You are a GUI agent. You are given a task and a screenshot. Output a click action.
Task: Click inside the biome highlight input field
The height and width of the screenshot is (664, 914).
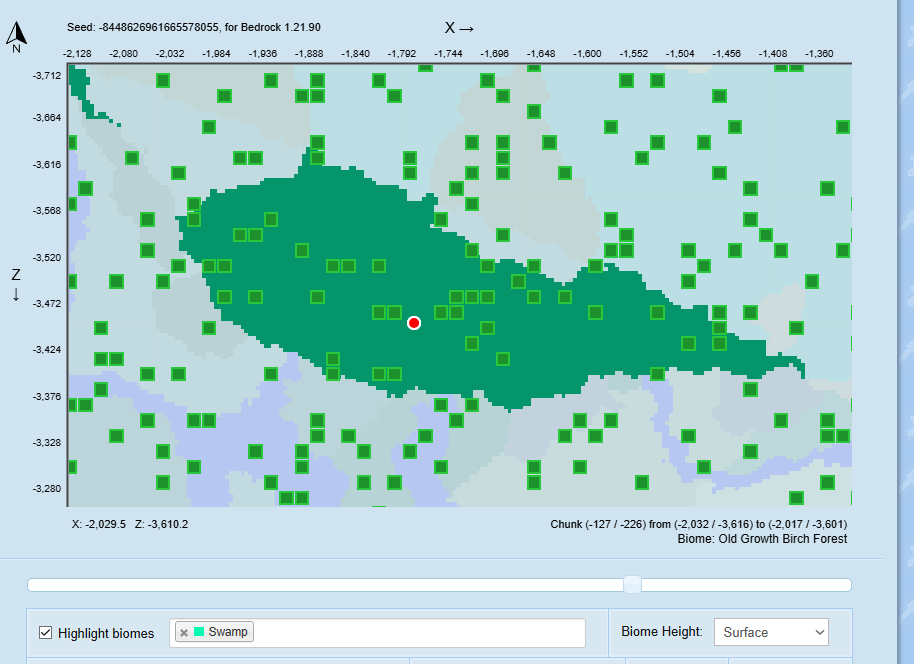[x=420, y=632]
